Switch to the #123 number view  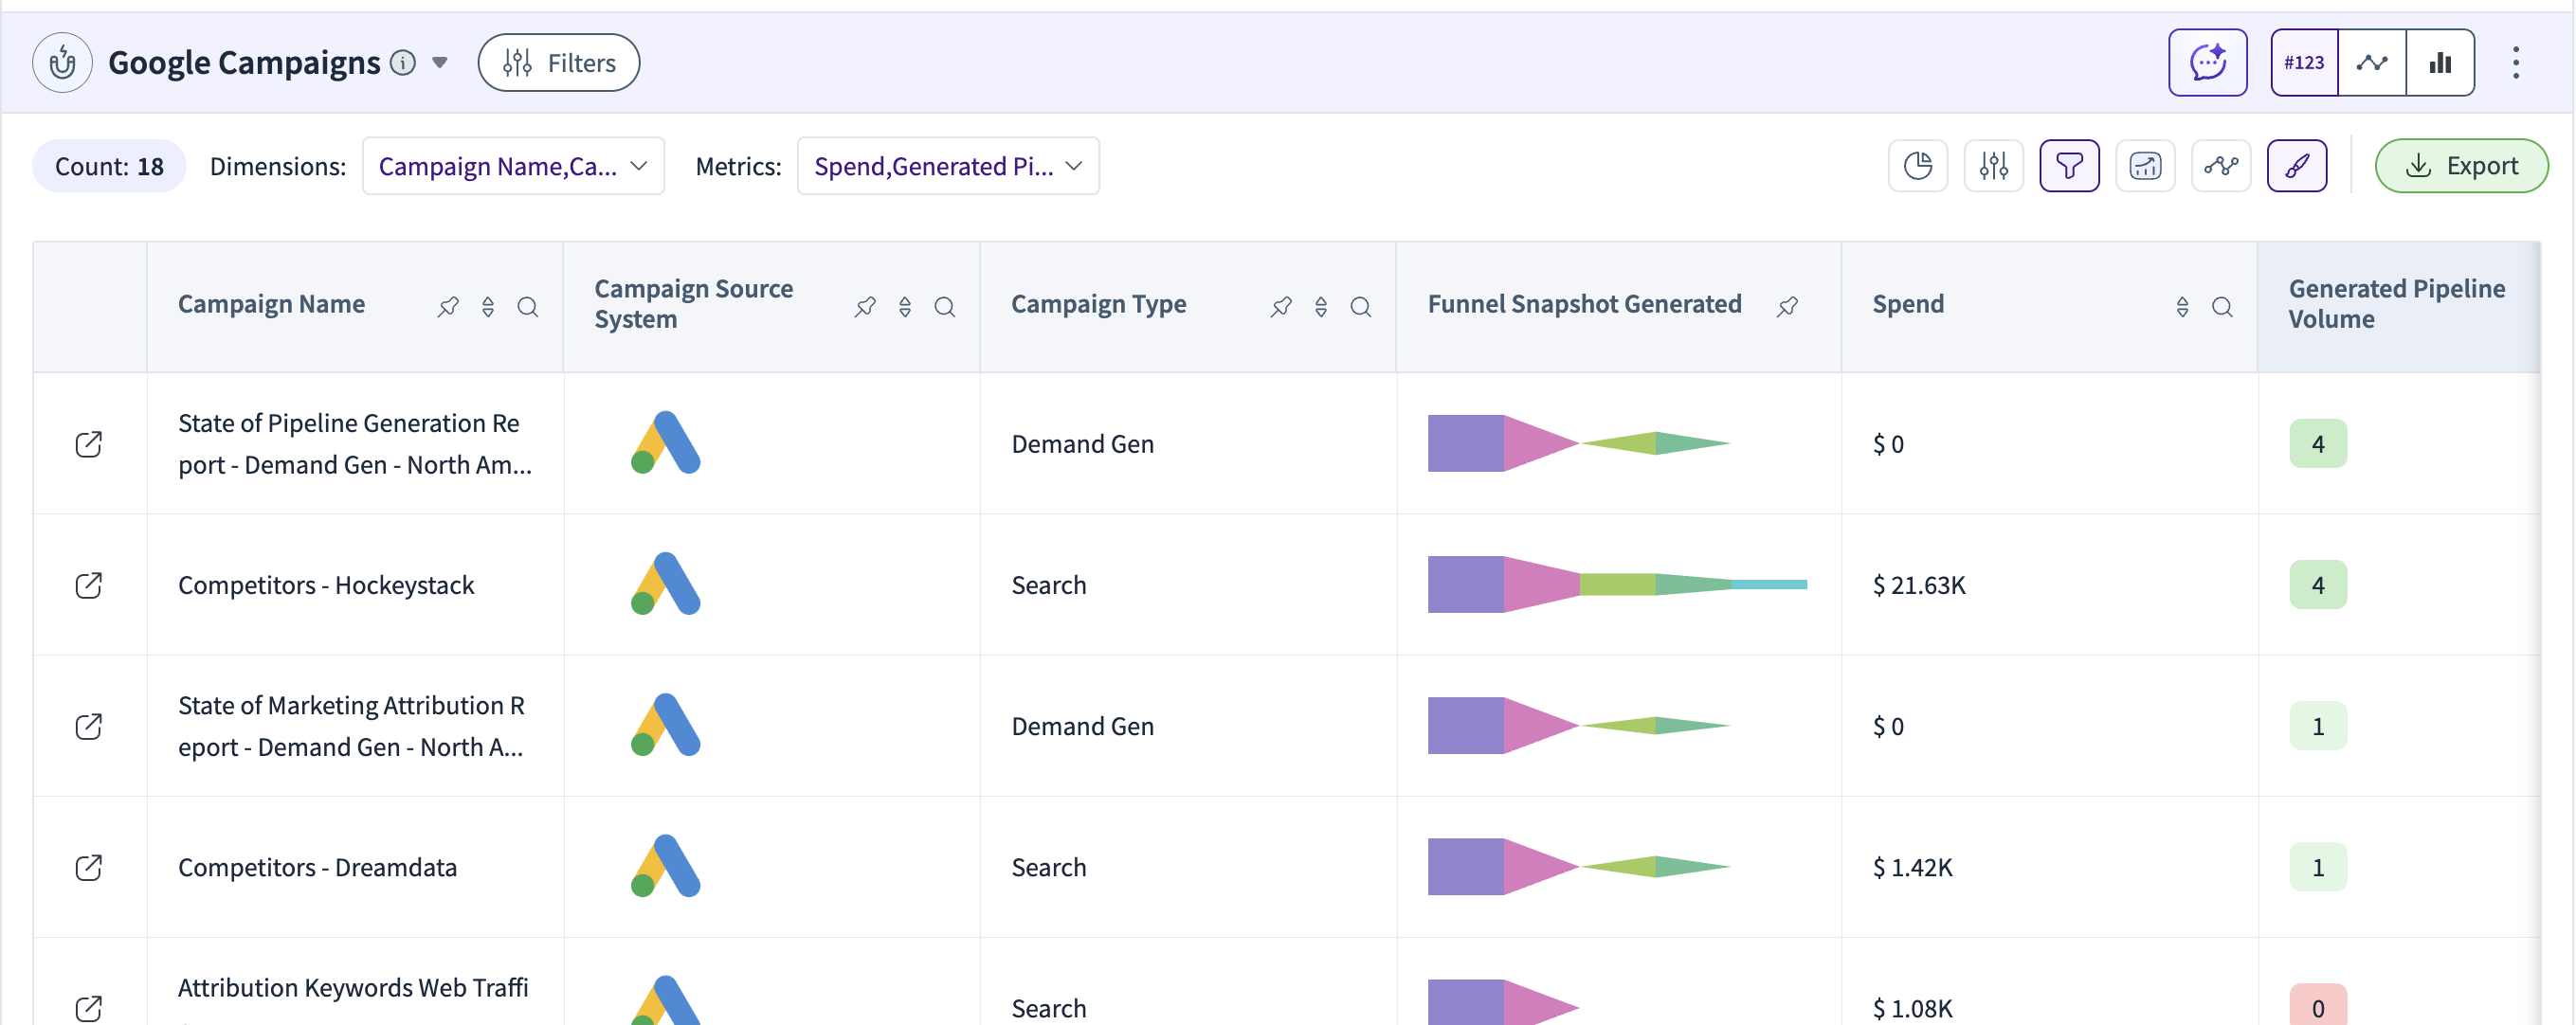[2303, 62]
